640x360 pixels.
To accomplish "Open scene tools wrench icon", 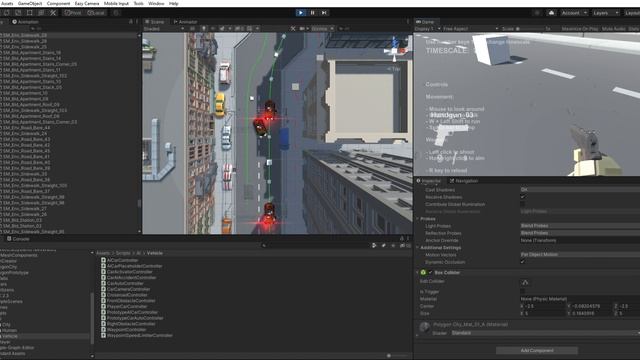I will tap(293, 29).
